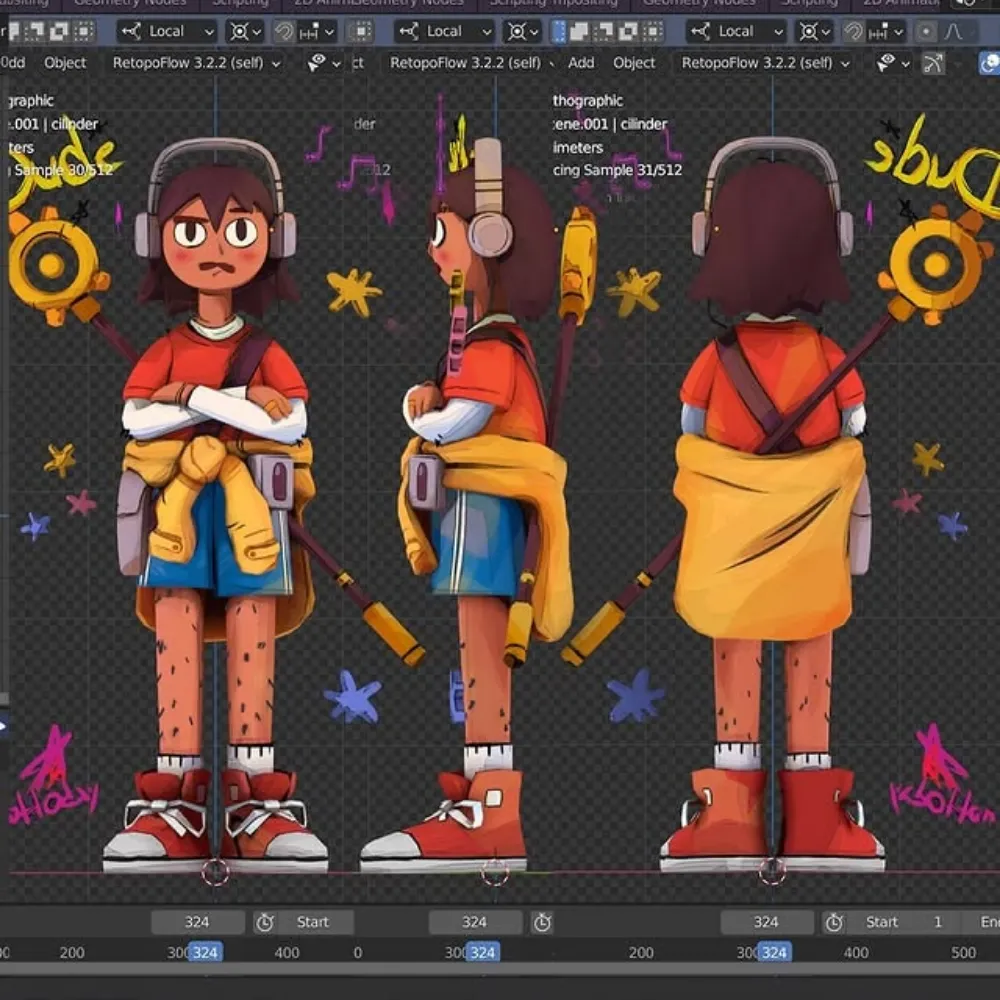Toggle the proportional editing circle icon
Viewport: 1000px width, 1000px height.
926,31
